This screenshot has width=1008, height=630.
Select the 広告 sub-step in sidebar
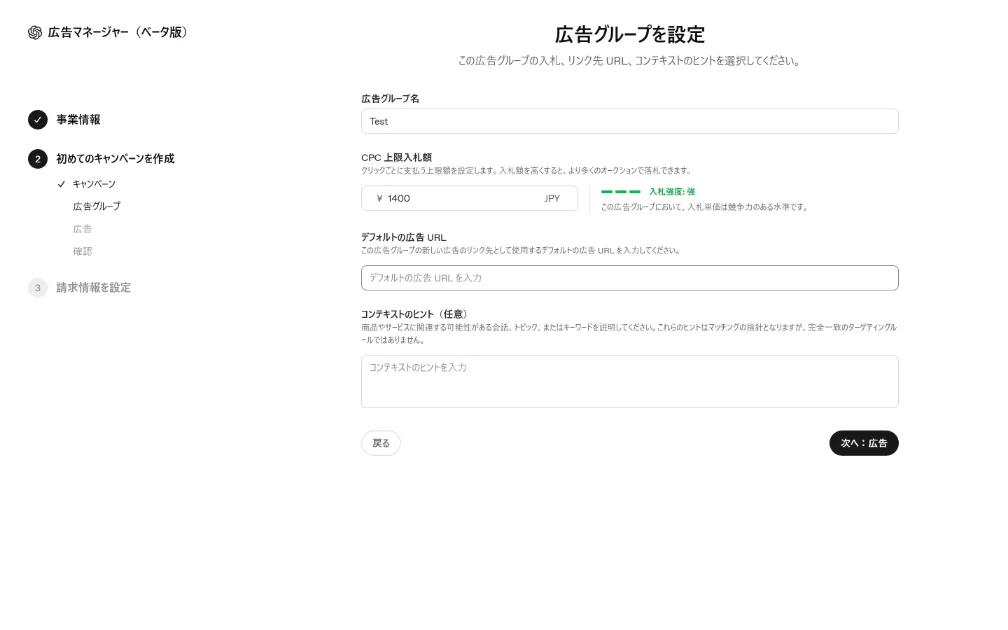[82, 229]
